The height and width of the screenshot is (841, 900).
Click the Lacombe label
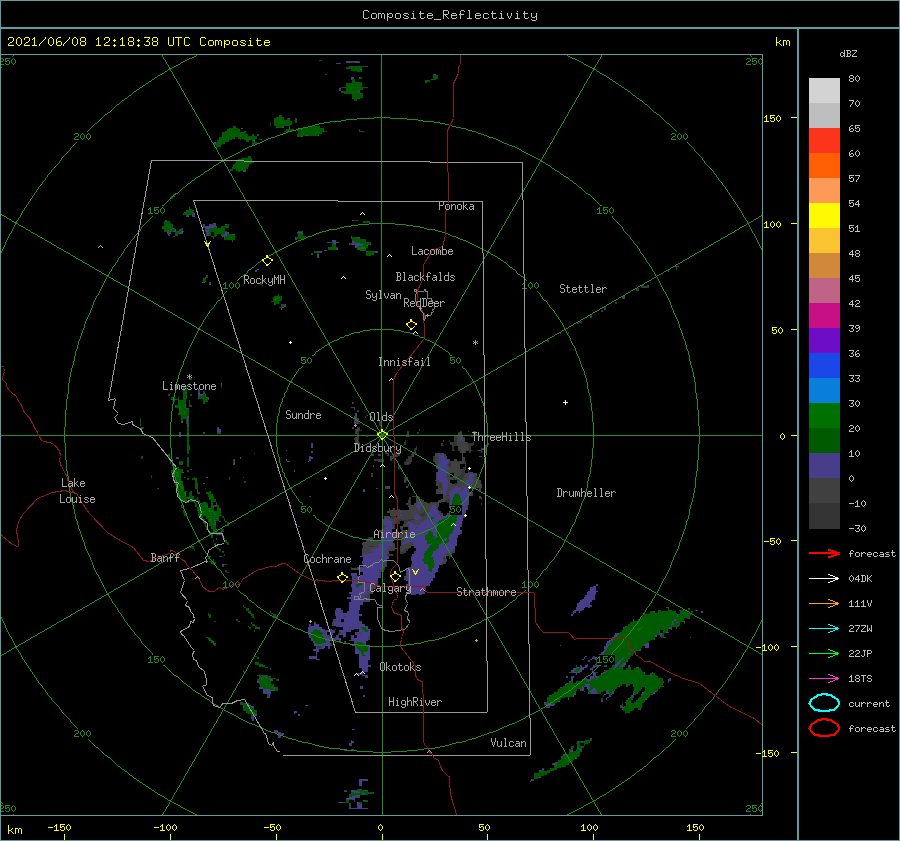click(x=432, y=251)
